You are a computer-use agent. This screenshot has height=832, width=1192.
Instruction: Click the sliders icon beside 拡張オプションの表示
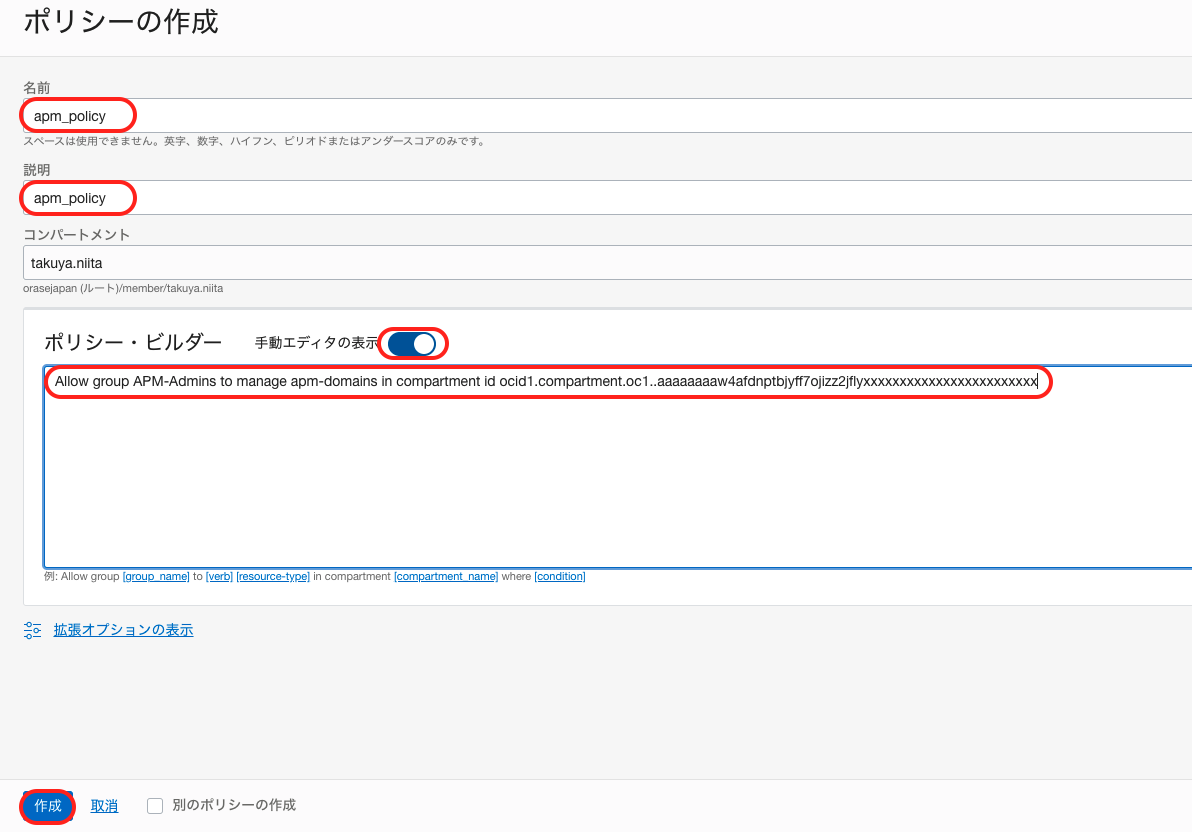(33, 630)
